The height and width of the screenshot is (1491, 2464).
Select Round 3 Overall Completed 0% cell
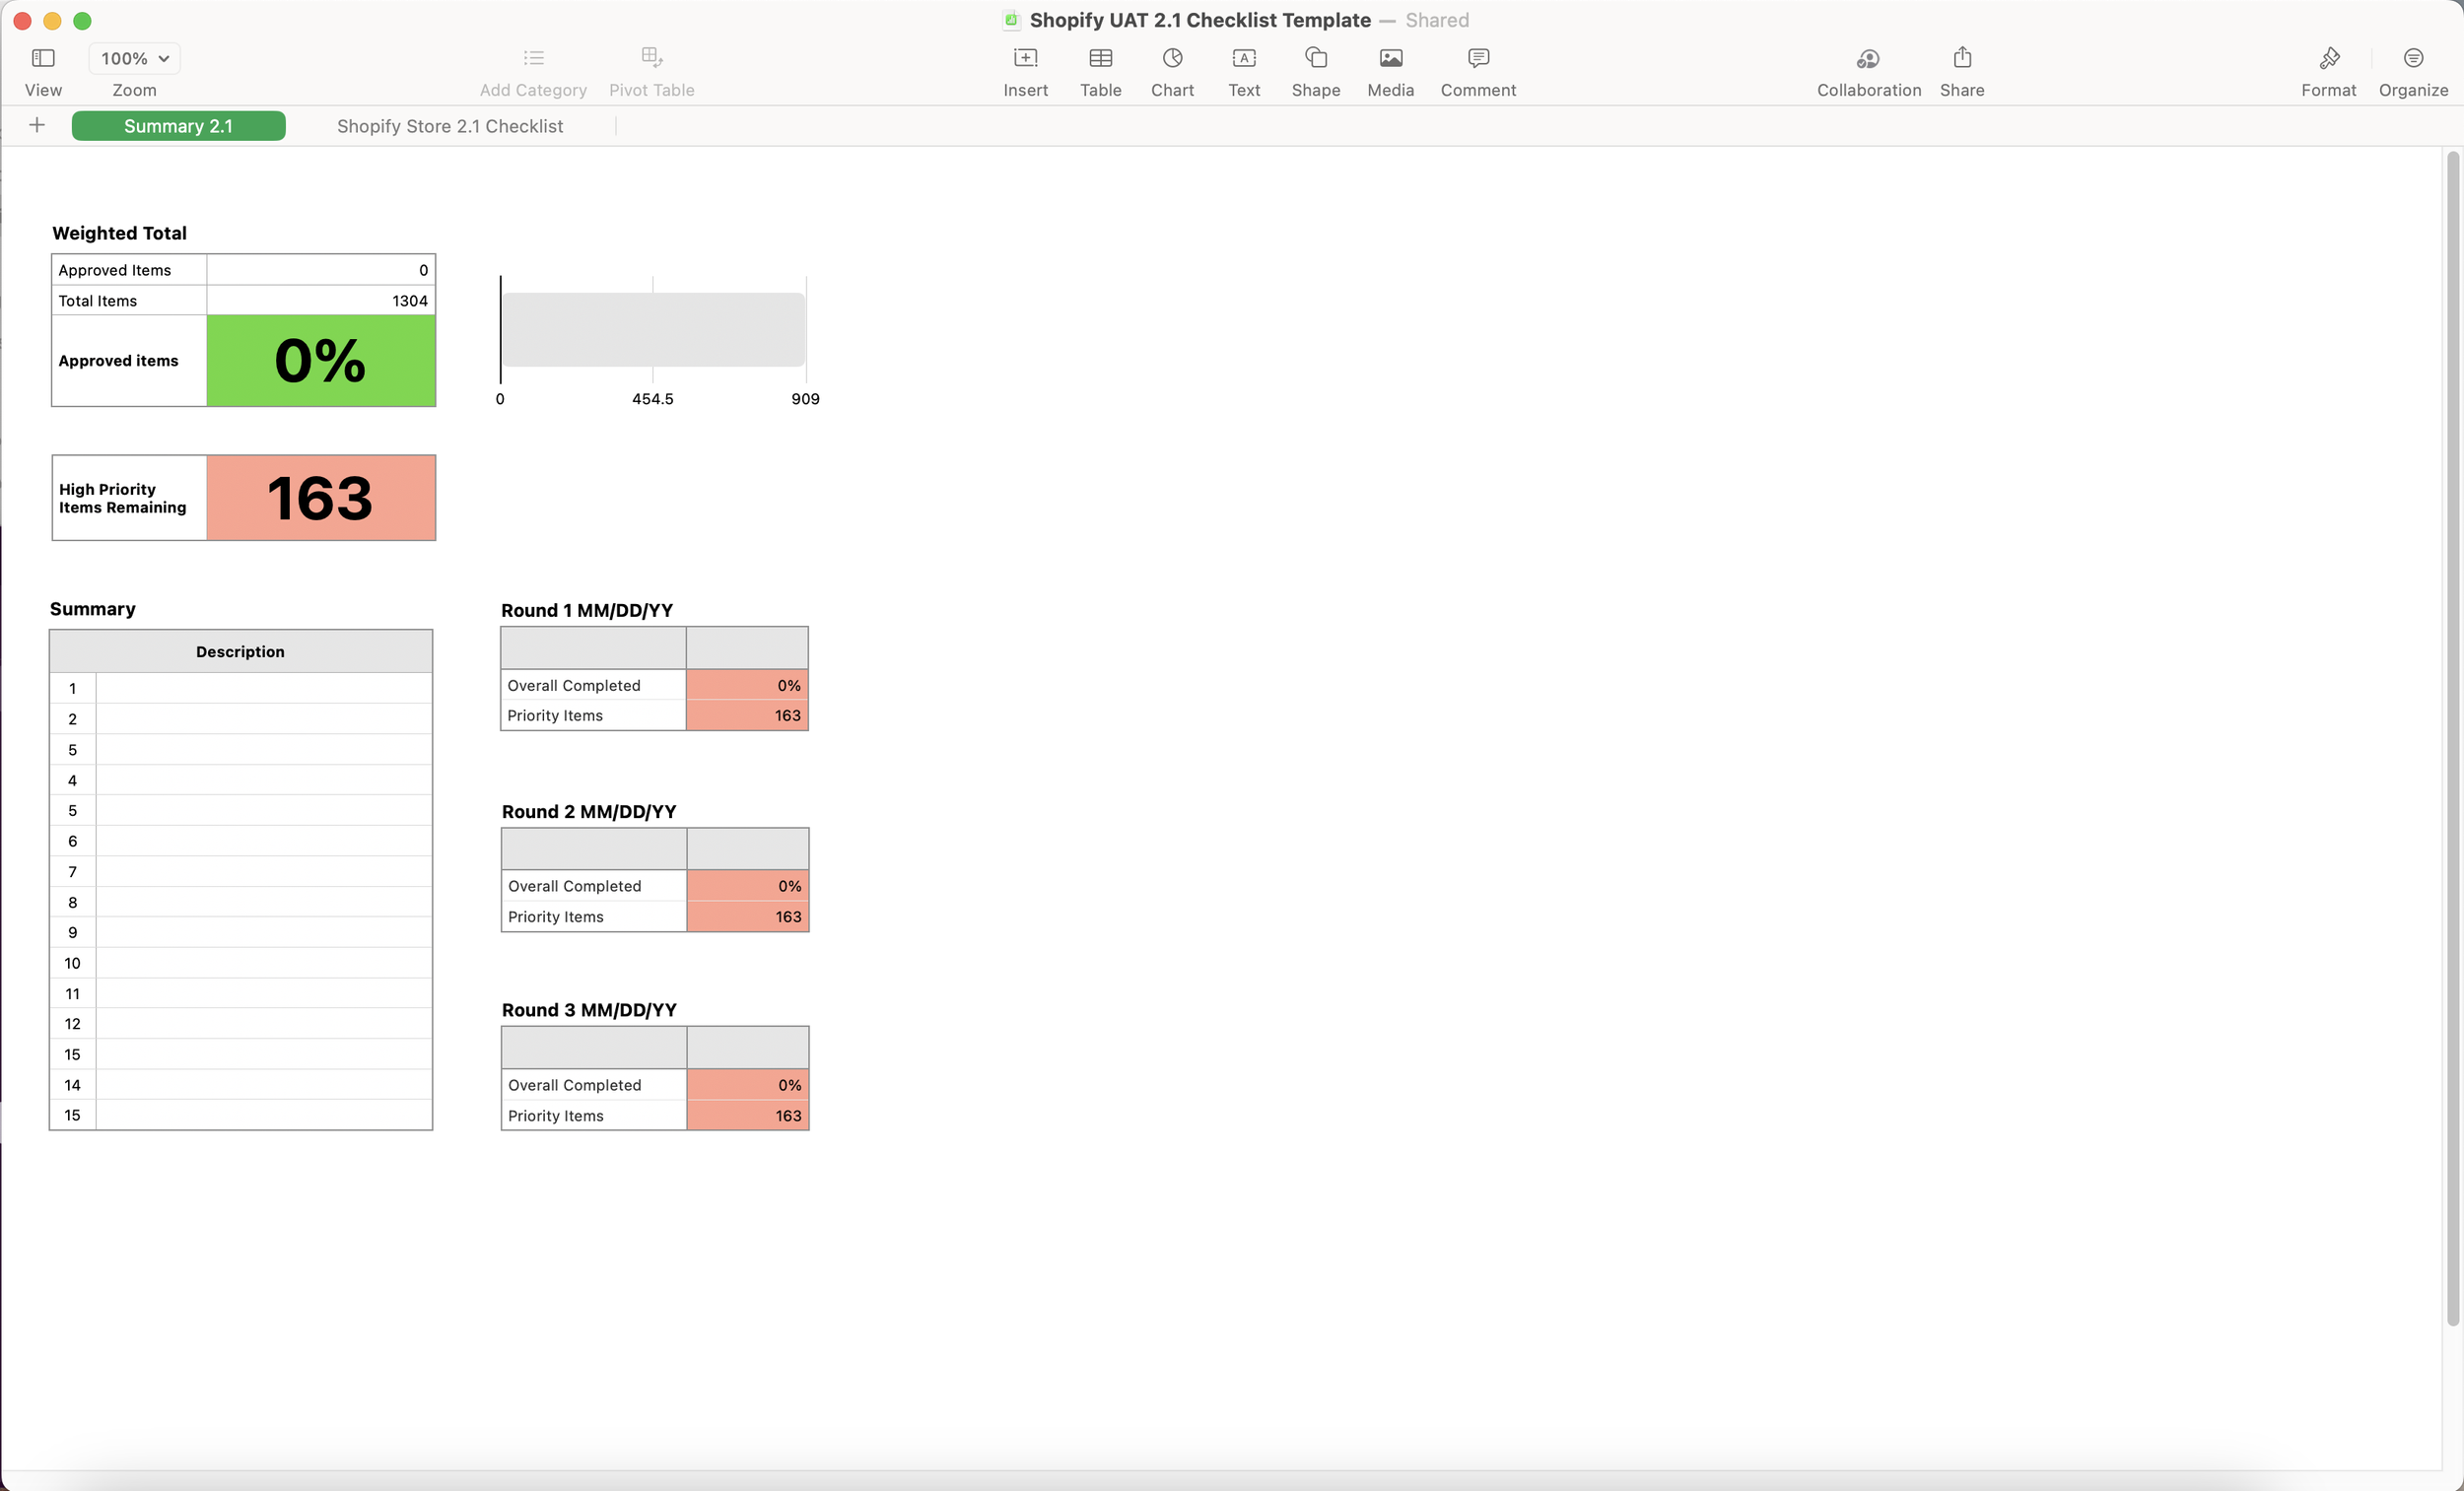748,1085
